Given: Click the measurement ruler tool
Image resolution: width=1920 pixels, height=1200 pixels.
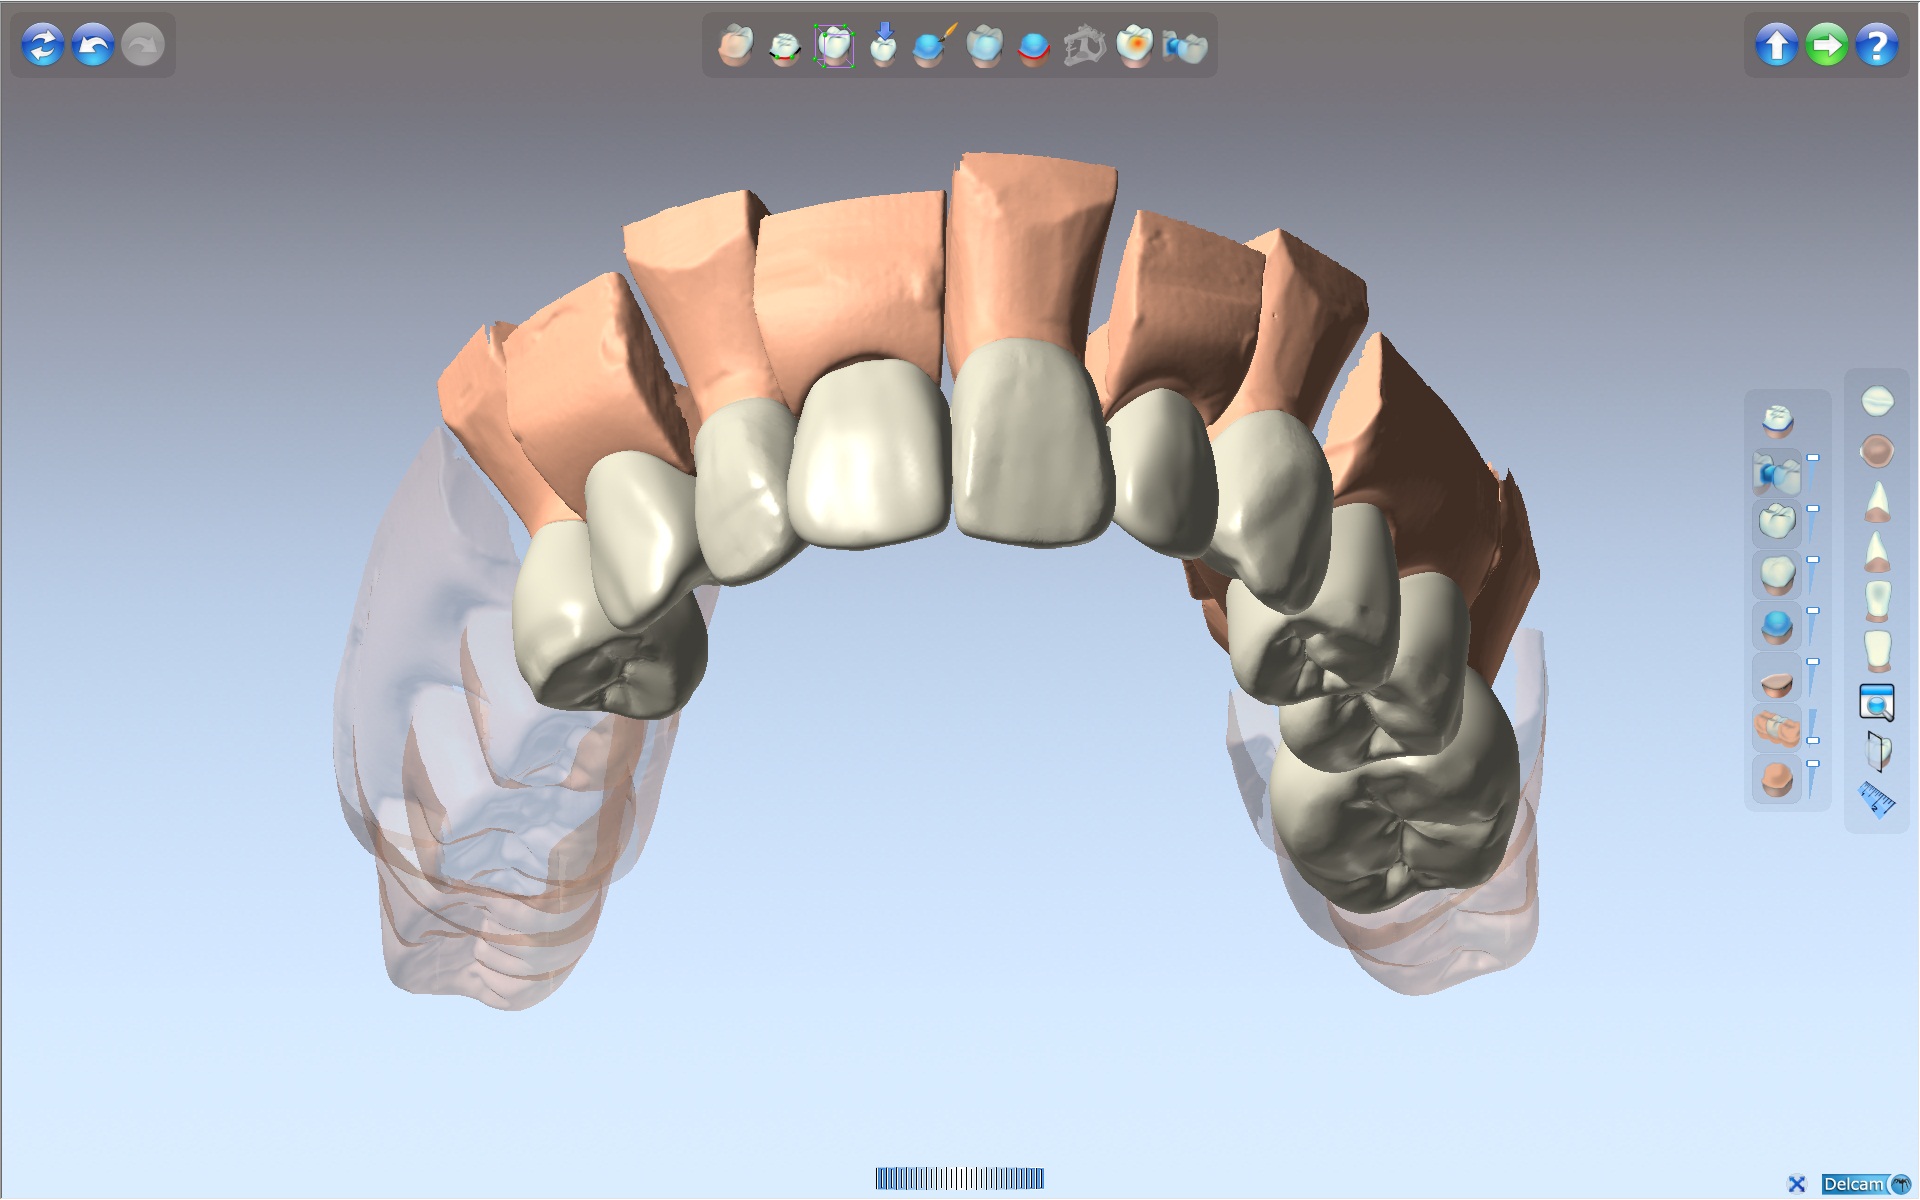Looking at the screenshot, I should tap(1877, 800).
